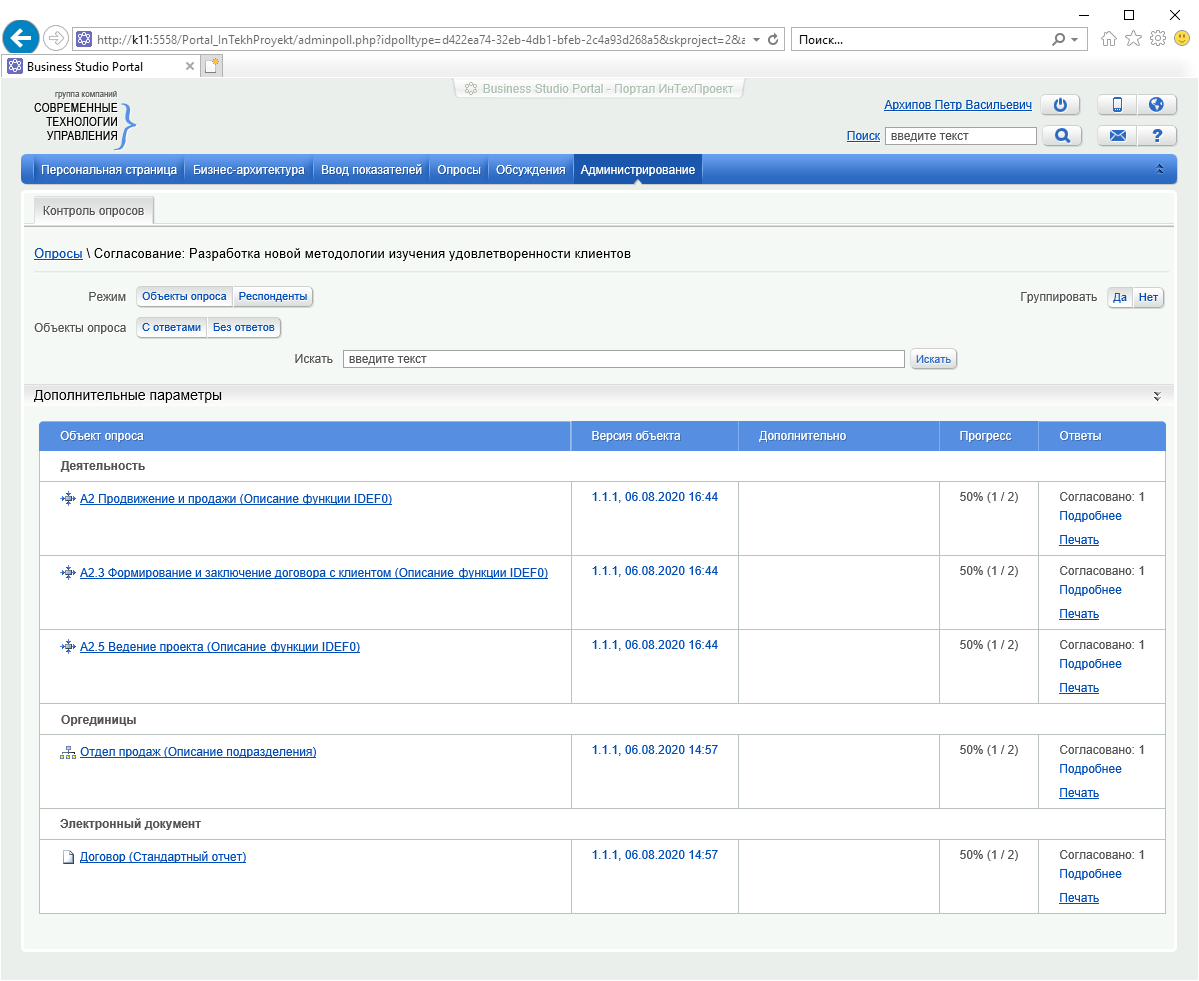1199x981 pixels.
Task: Set Группировать to Нет
Action: coord(1148,298)
